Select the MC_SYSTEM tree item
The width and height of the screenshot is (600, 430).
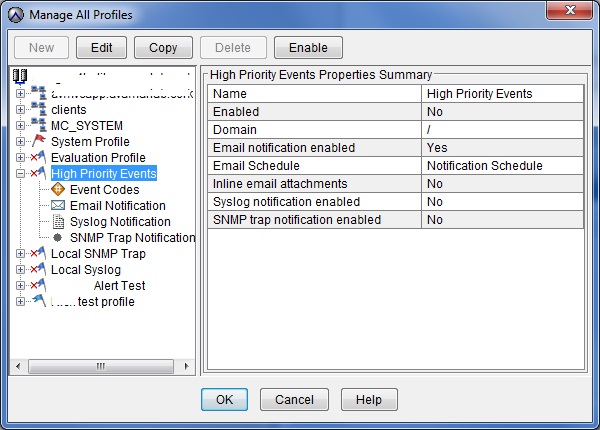[87, 125]
